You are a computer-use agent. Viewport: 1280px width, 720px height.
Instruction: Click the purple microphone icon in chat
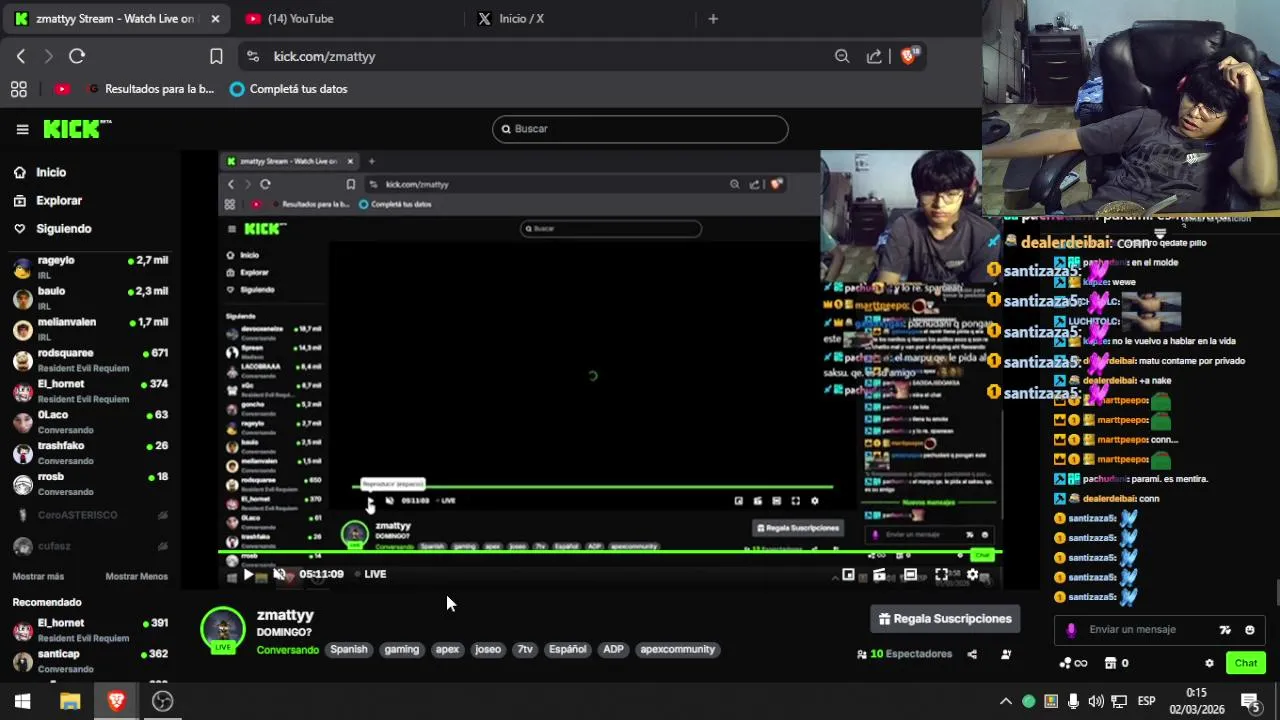tap(1071, 630)
